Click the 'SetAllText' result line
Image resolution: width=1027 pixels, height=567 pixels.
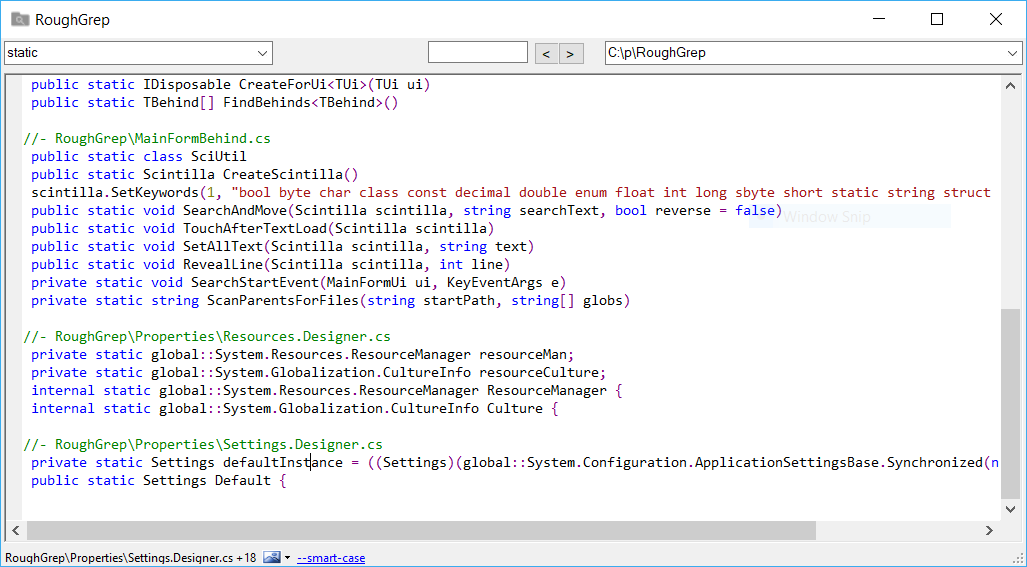click(x=283, y=246)
